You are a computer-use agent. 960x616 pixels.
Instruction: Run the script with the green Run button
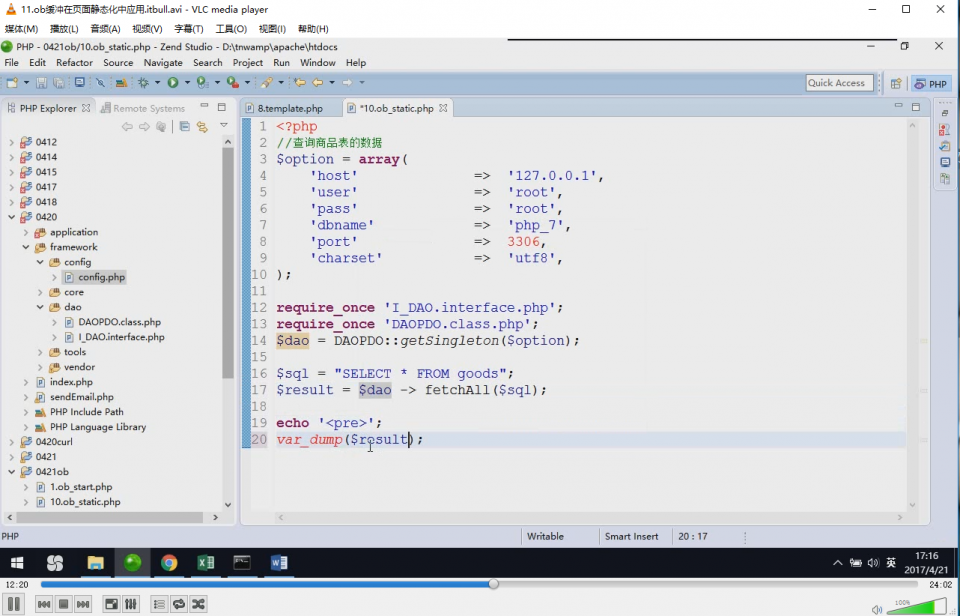pos(173,83)
